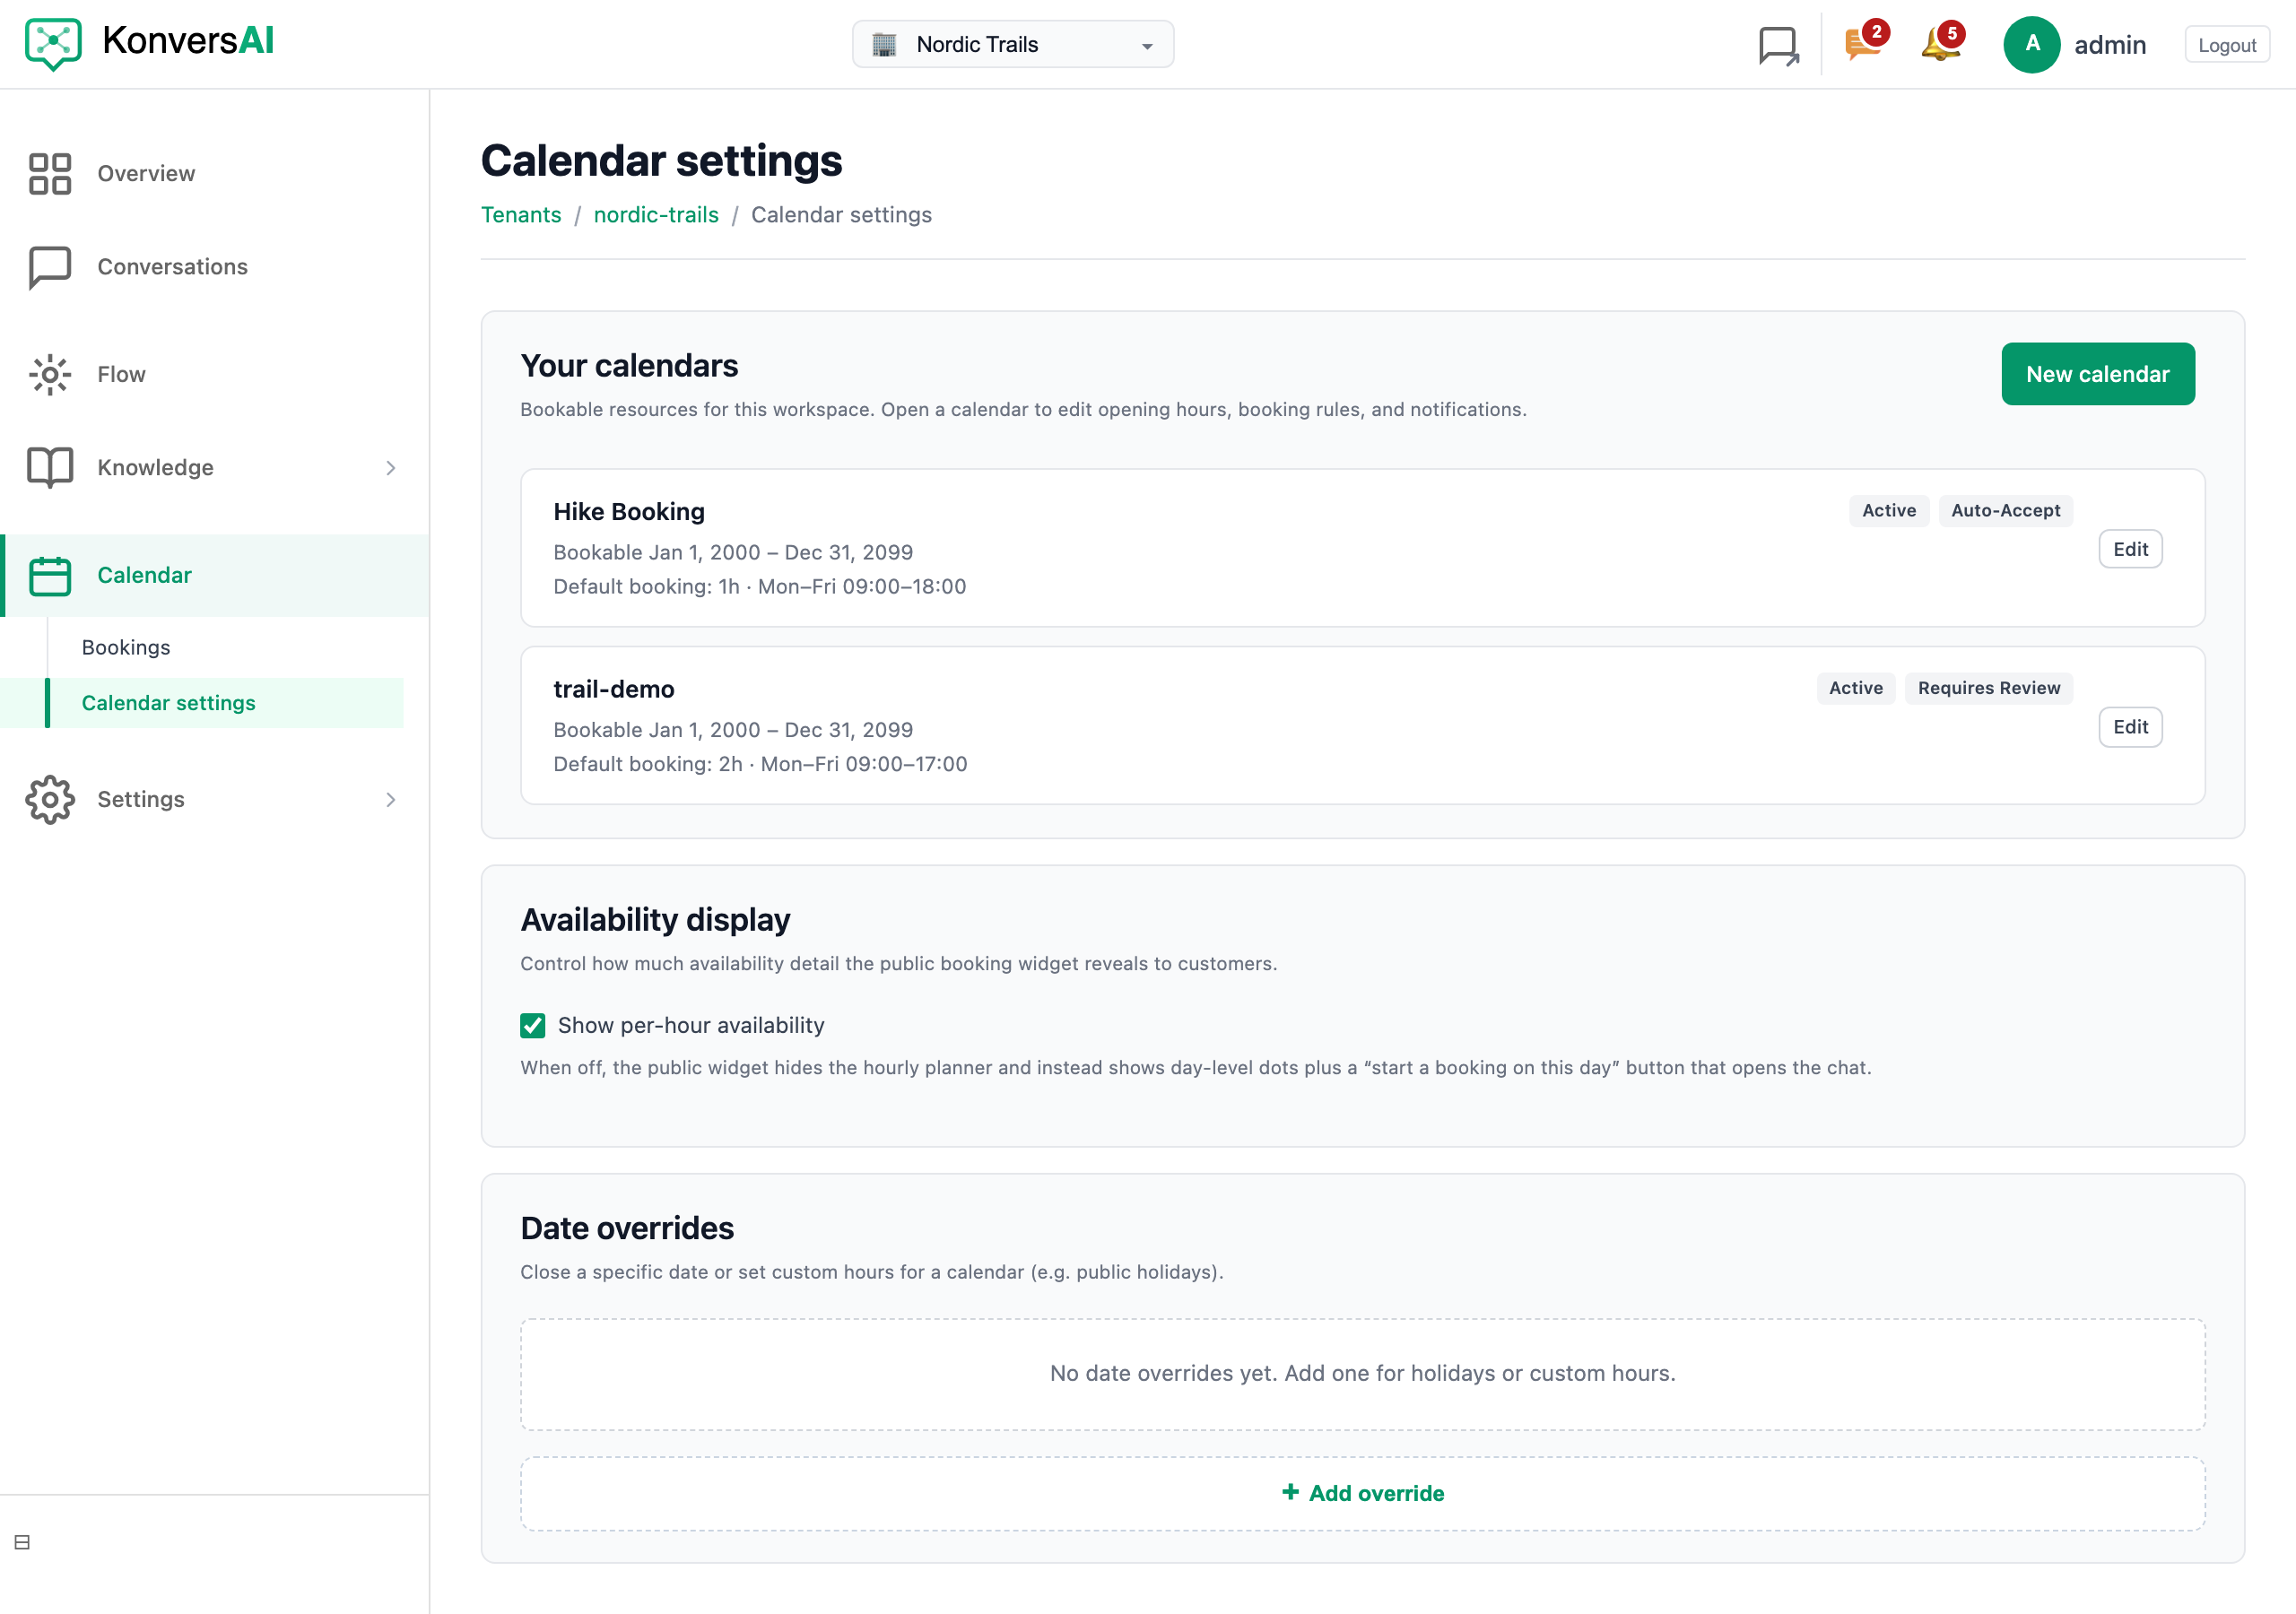The width and height of the screenshot is (2296, 1614).
Task: Click 'No date overrides yet' placeholder text
Action: (x=1362, y=1373)
